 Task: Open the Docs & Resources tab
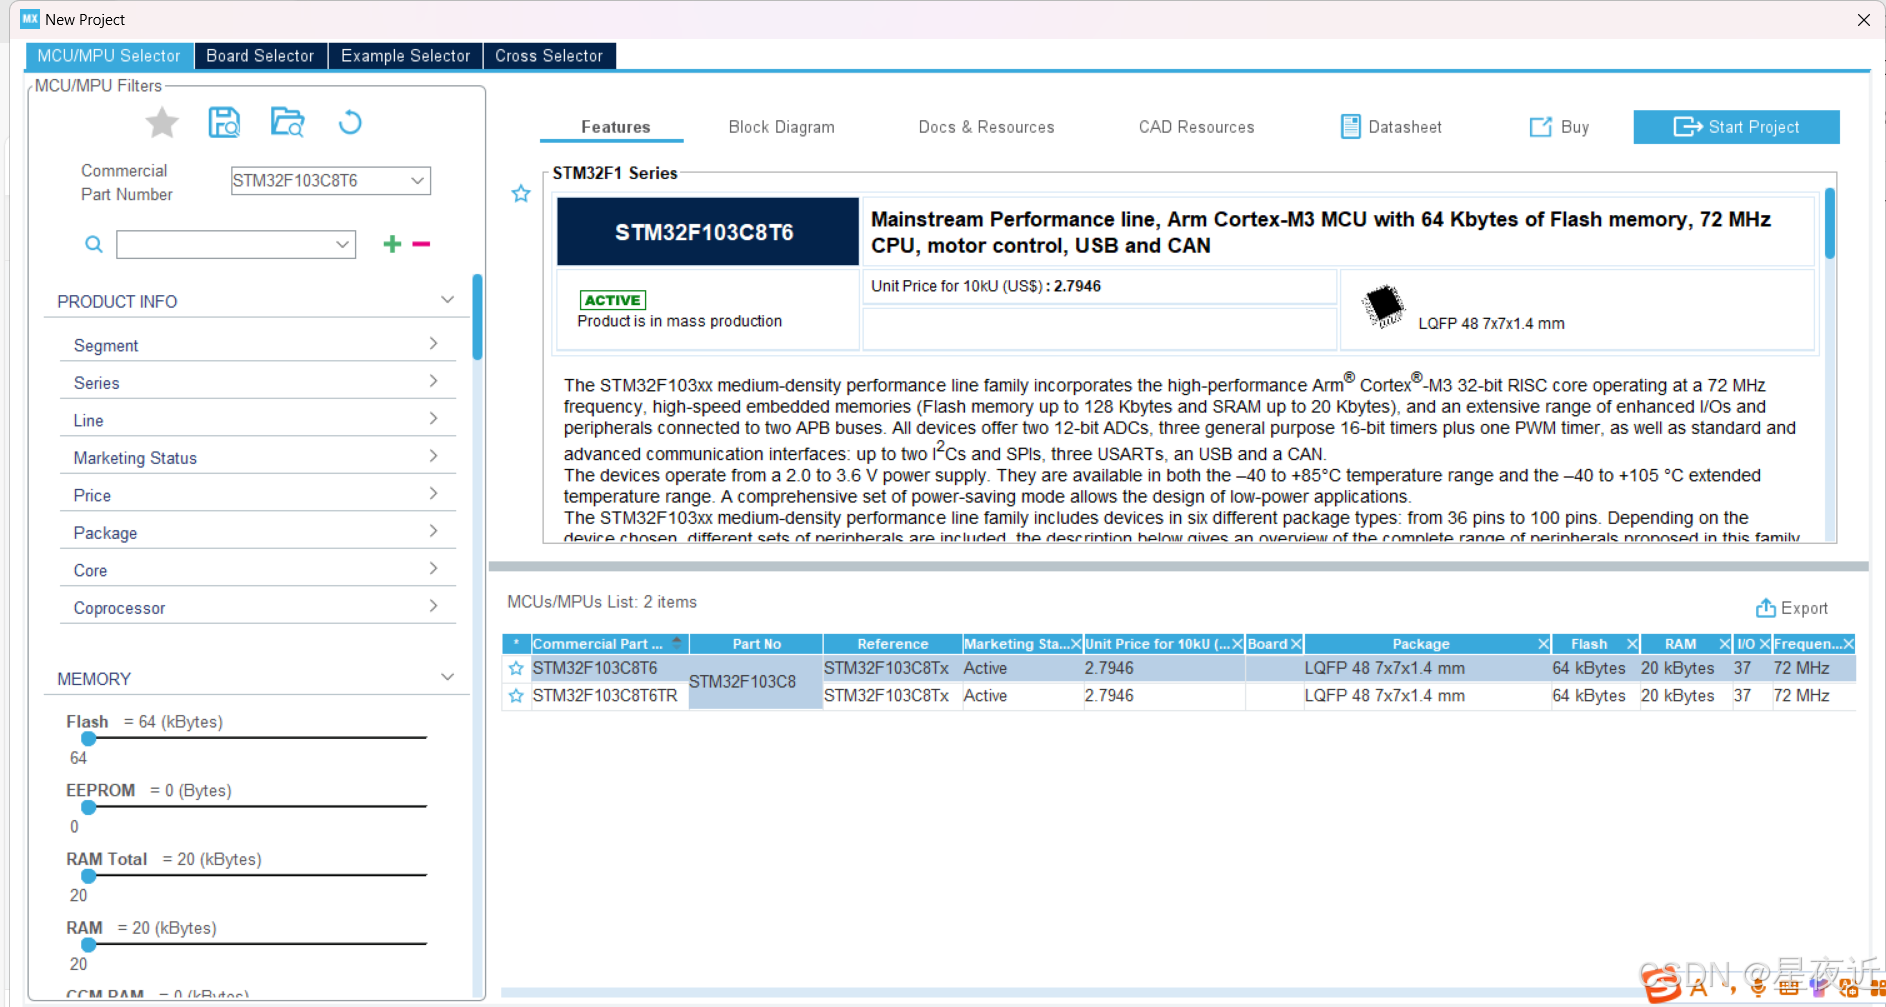(x=986, y=127)
